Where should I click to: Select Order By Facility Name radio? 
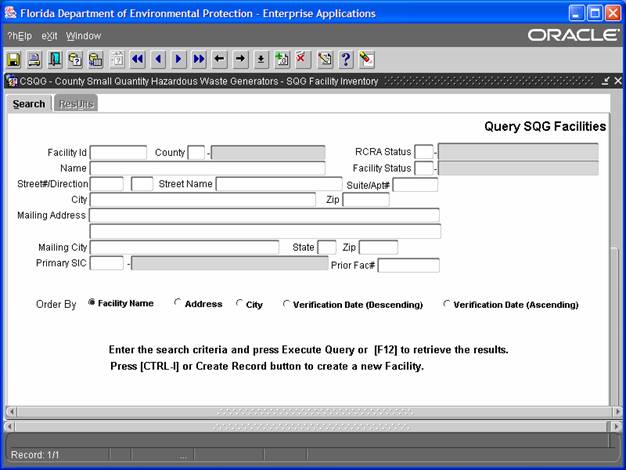click(x=92, y=302)
